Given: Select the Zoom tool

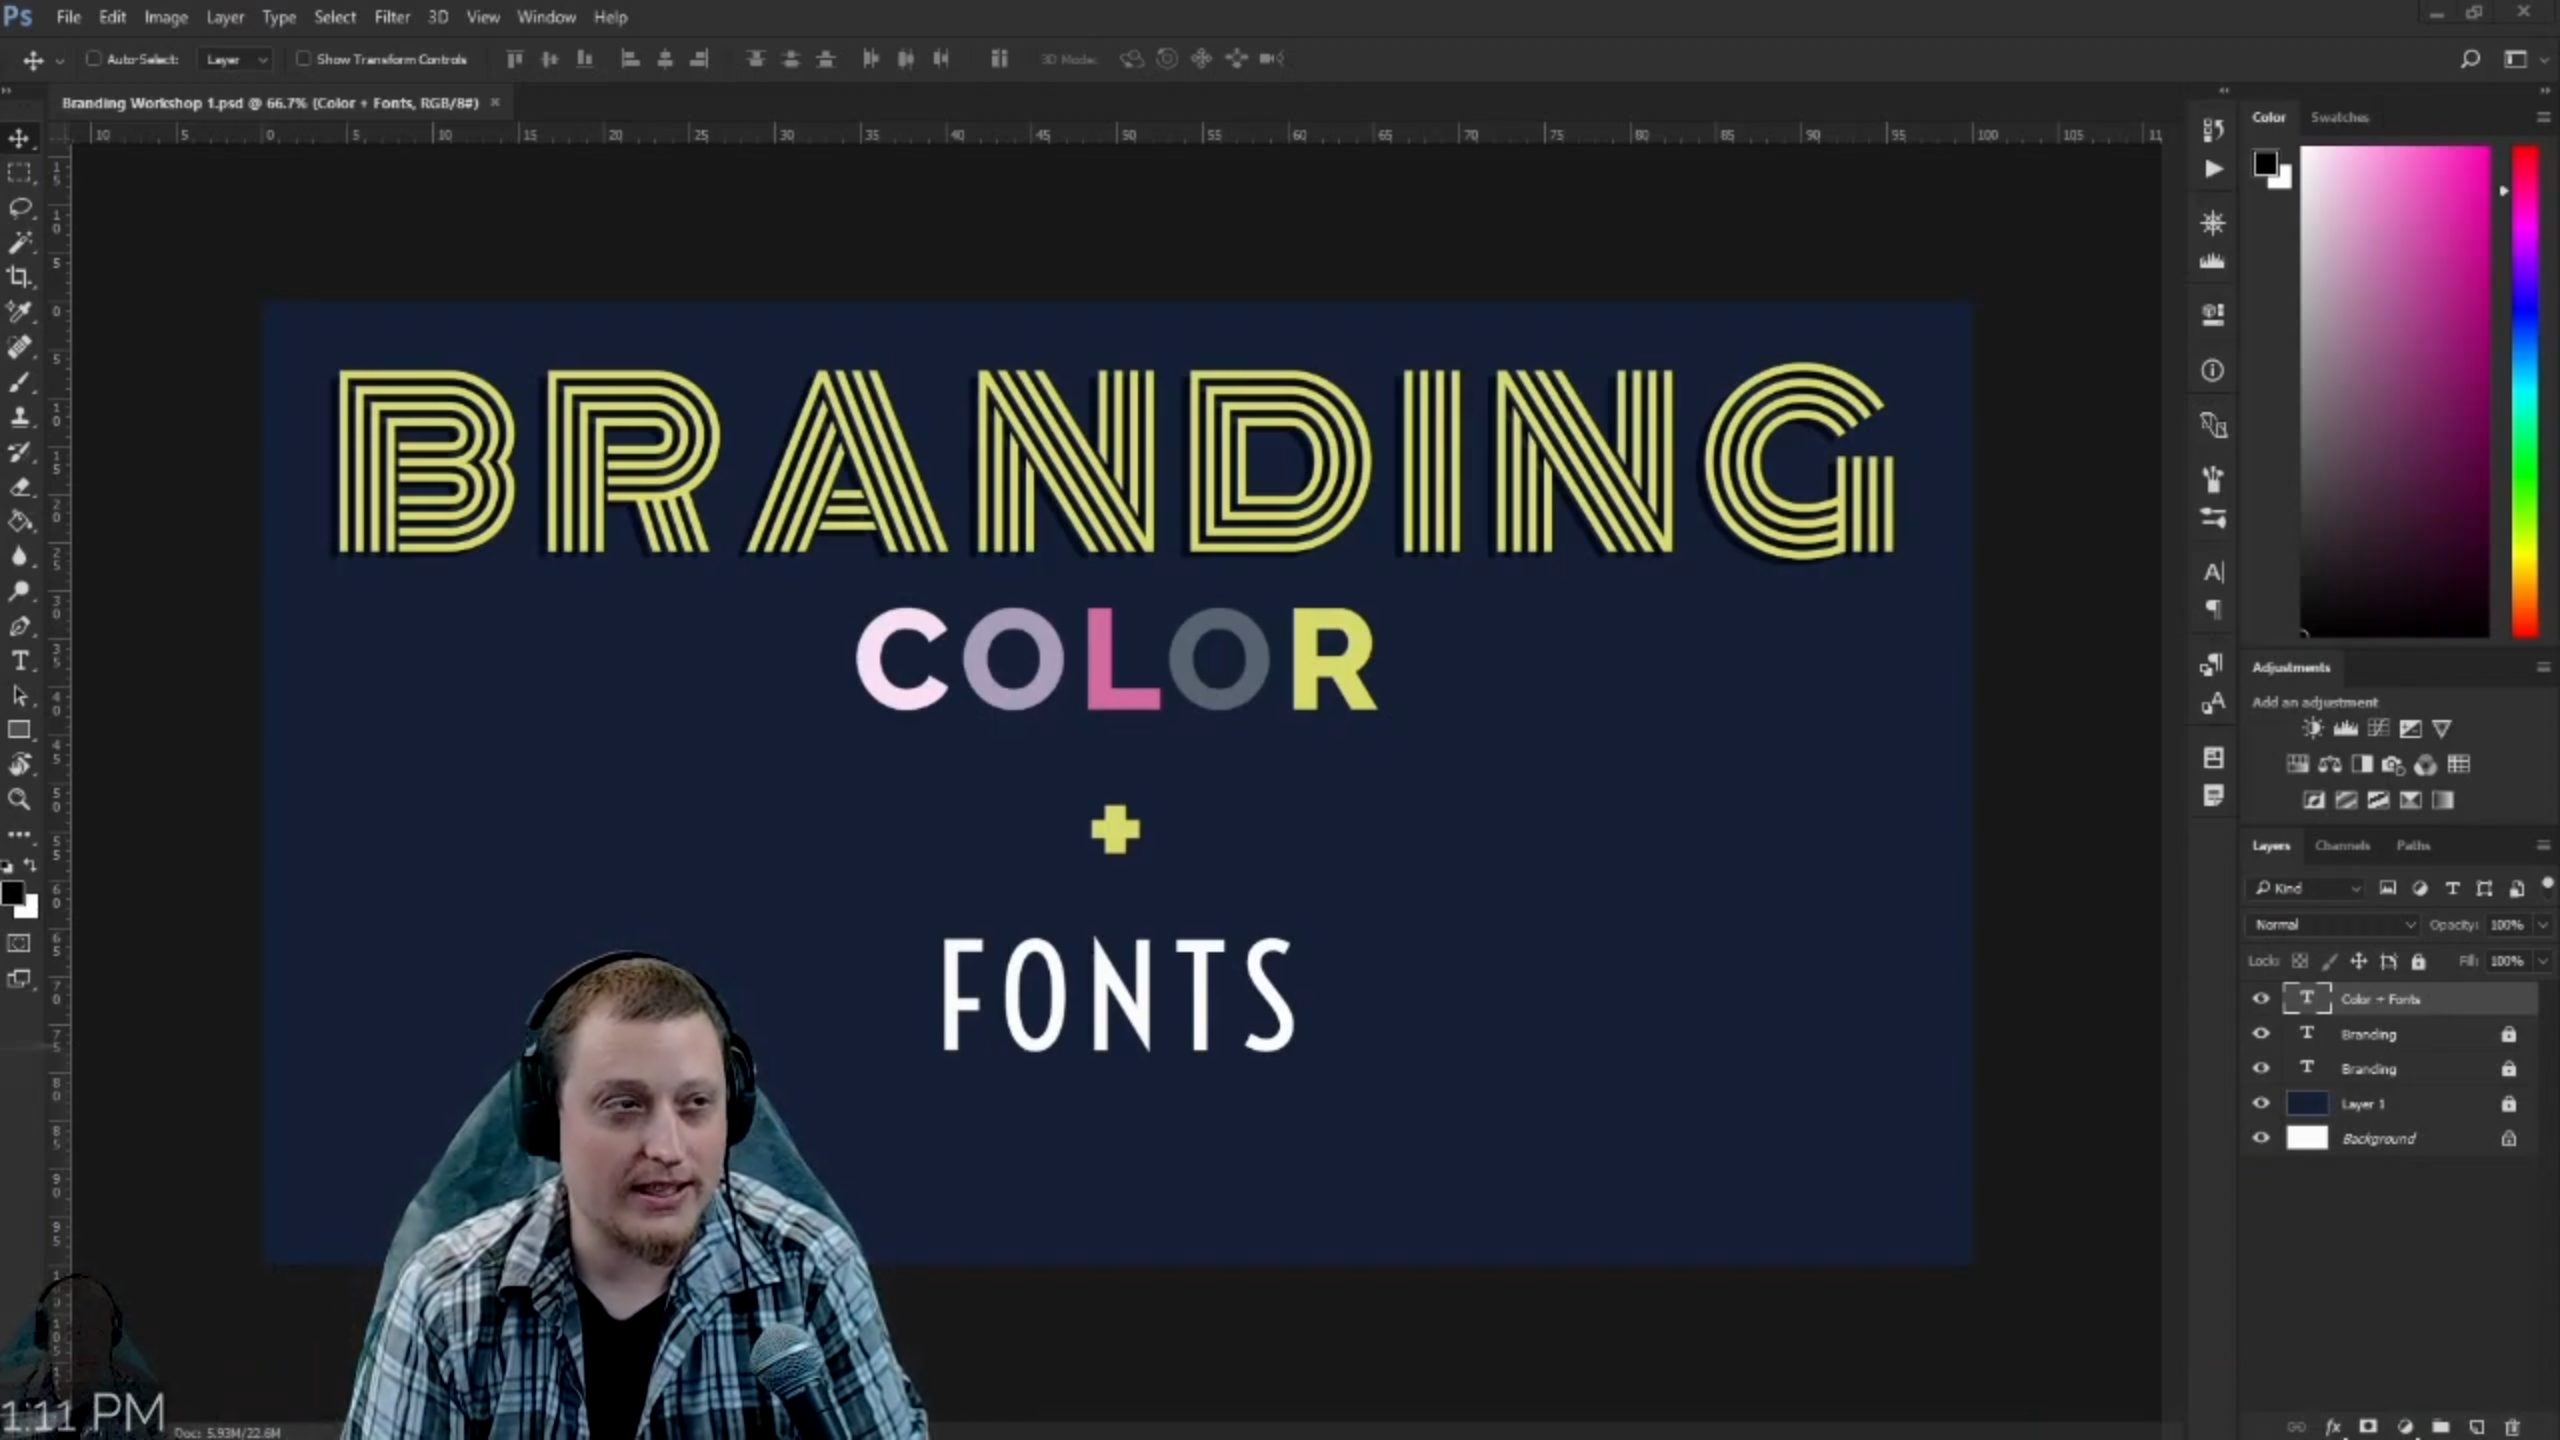Looking at the screenshot, I should [19, 800].
